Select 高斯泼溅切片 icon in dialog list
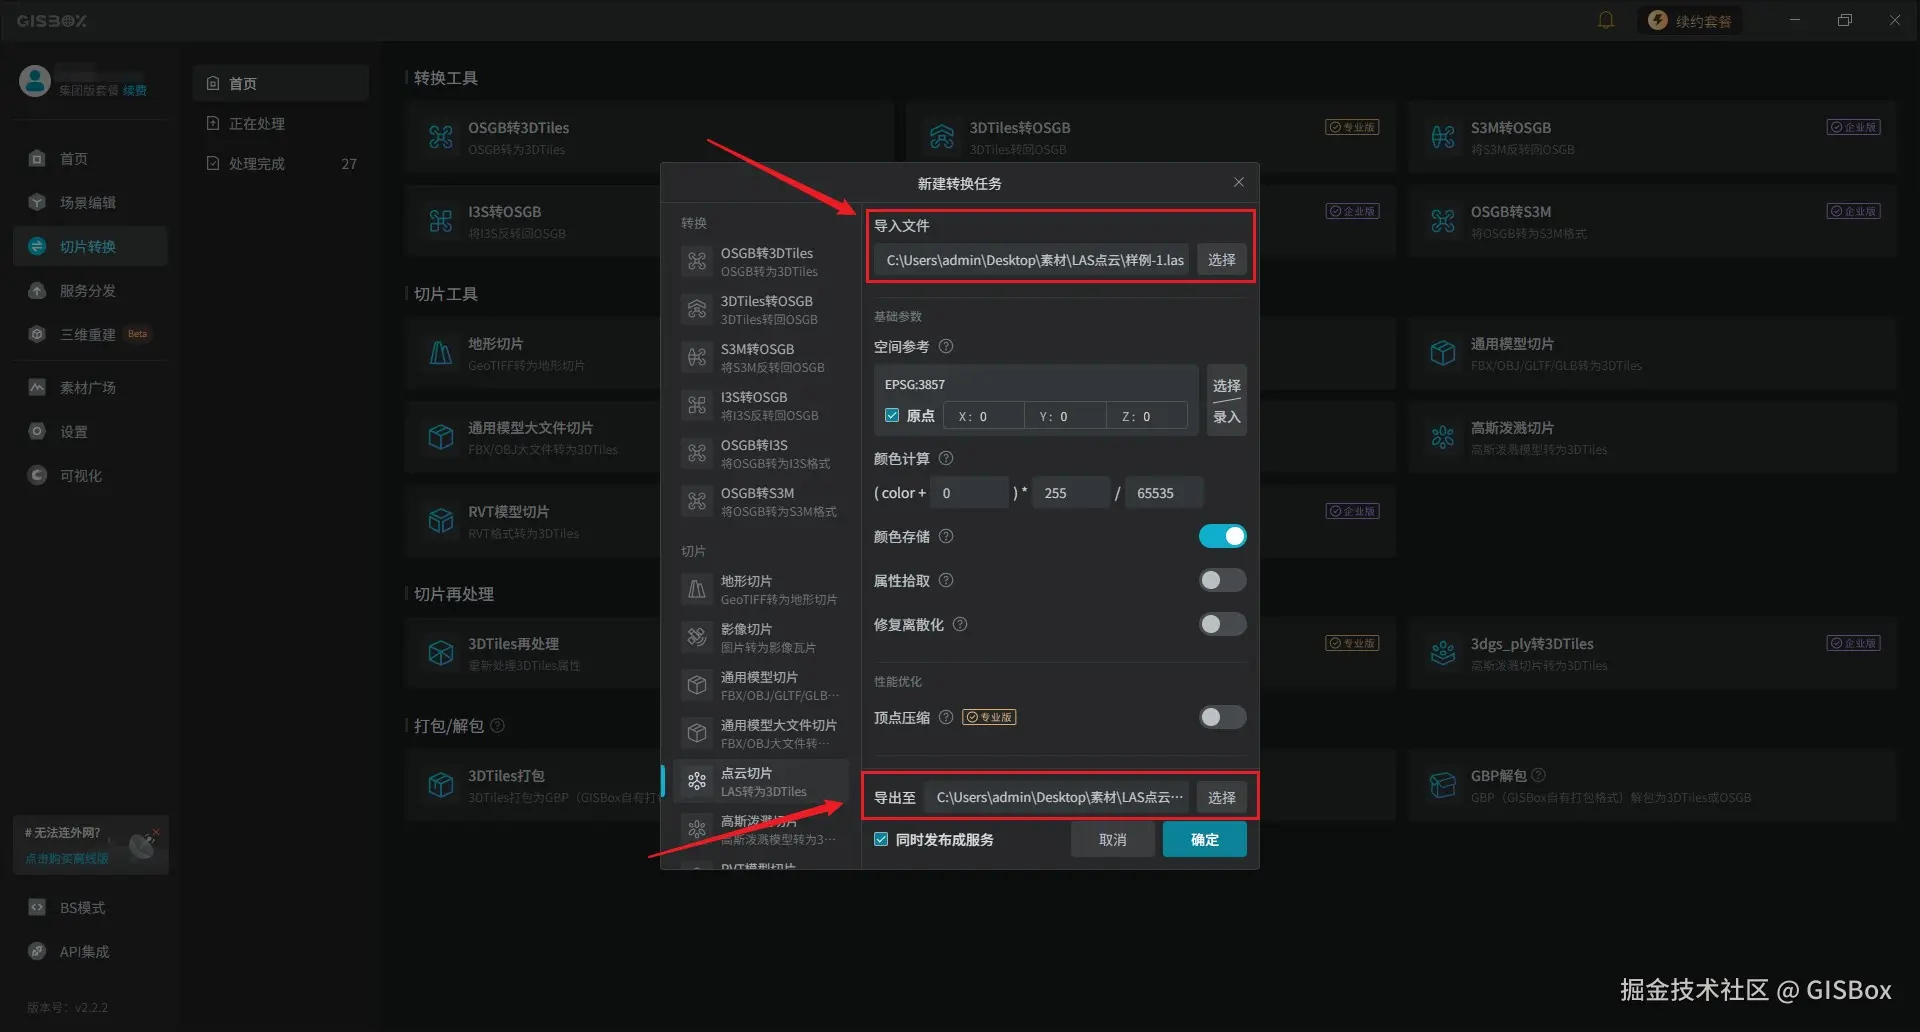 point(697,829)
